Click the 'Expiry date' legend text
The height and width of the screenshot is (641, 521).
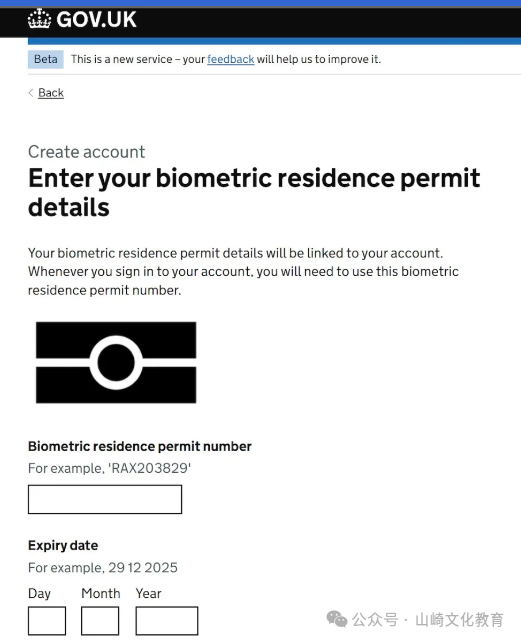(63, 546)
